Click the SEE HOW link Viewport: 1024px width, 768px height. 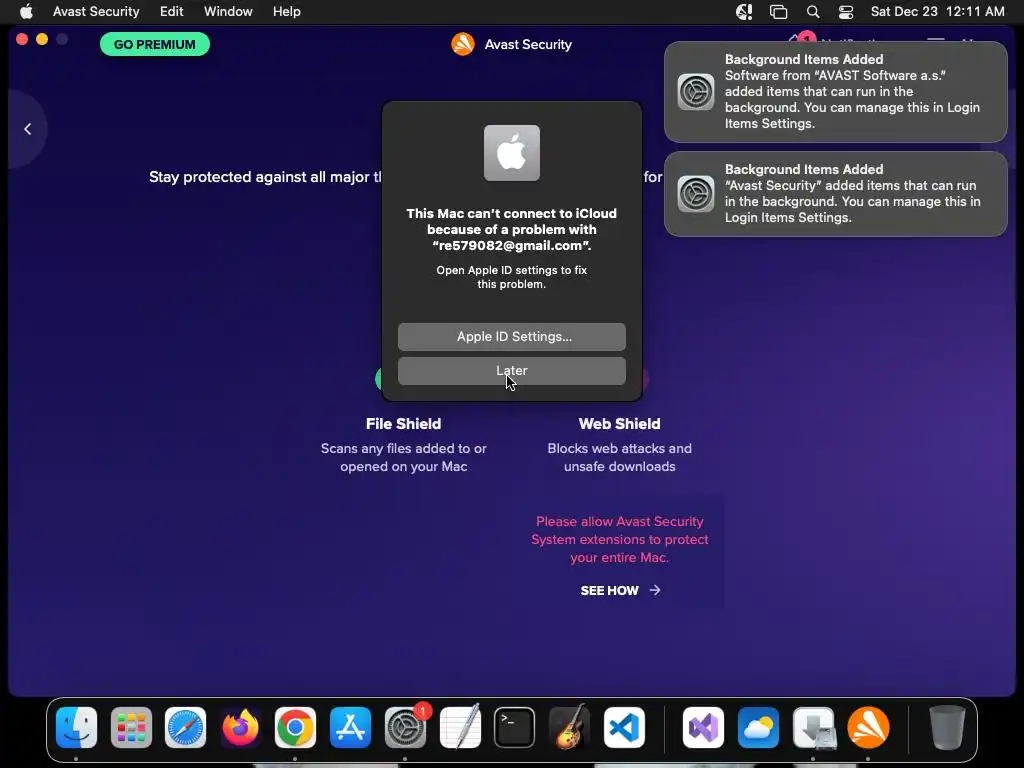620,590
